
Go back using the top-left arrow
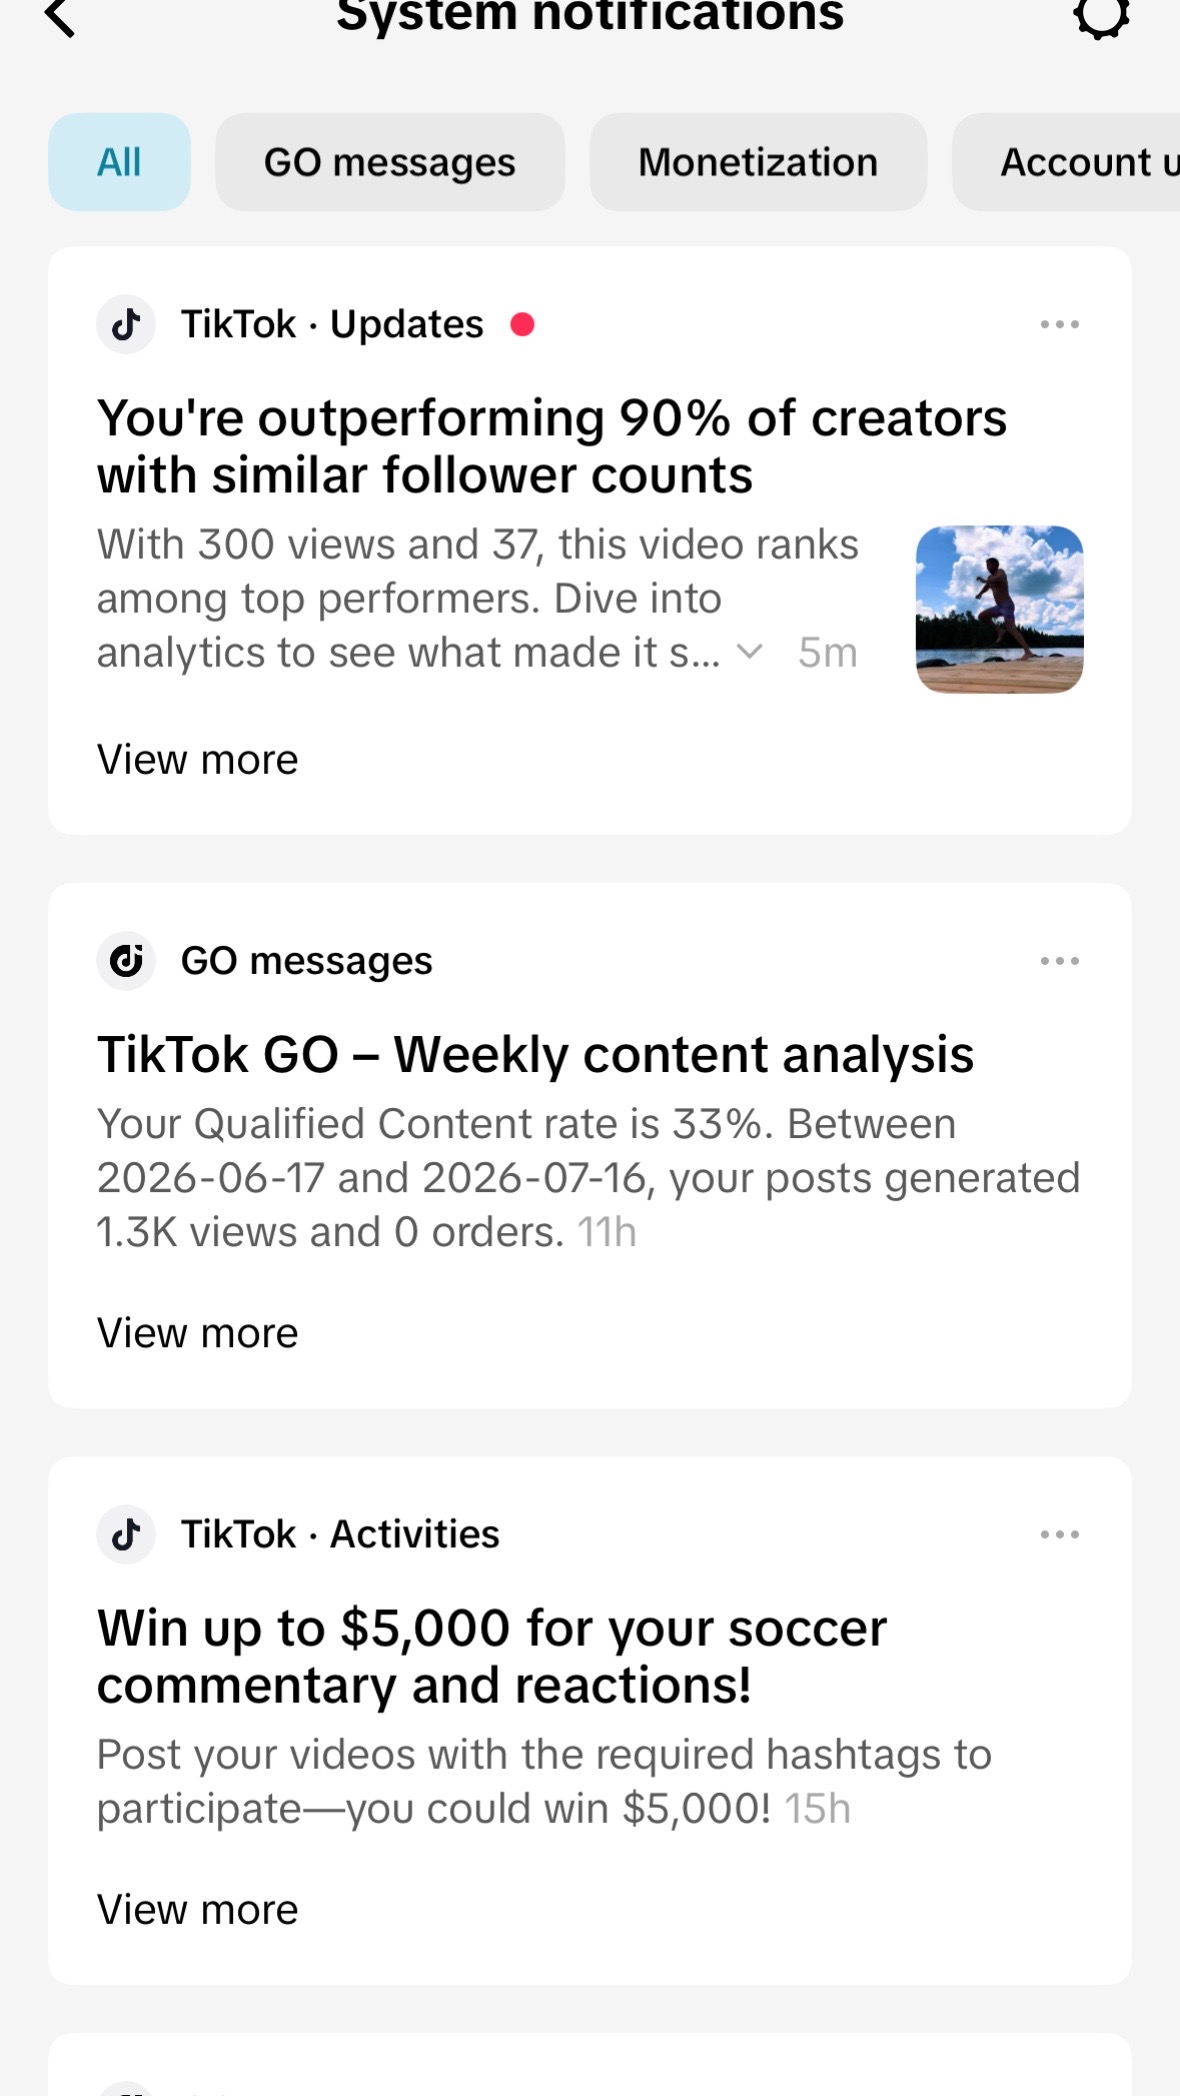tap(60, 16)
